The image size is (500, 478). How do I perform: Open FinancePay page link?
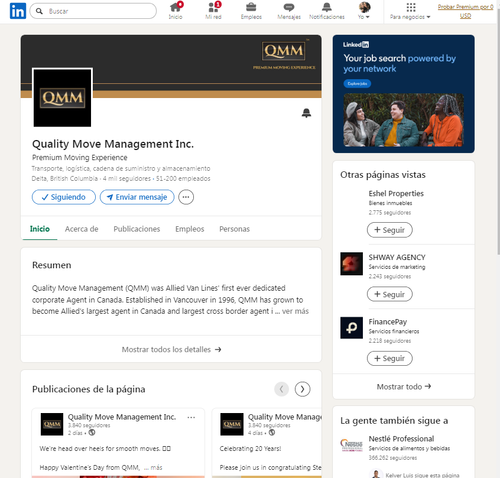click(388, 322)
